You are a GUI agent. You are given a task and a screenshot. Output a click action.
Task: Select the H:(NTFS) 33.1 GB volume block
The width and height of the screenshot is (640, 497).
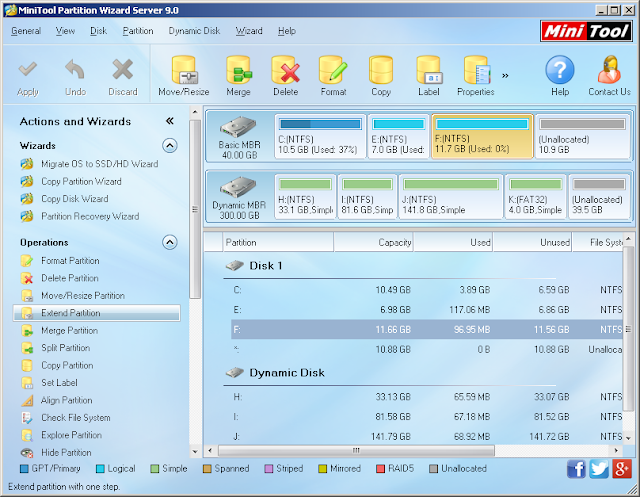tap(305, 197)
